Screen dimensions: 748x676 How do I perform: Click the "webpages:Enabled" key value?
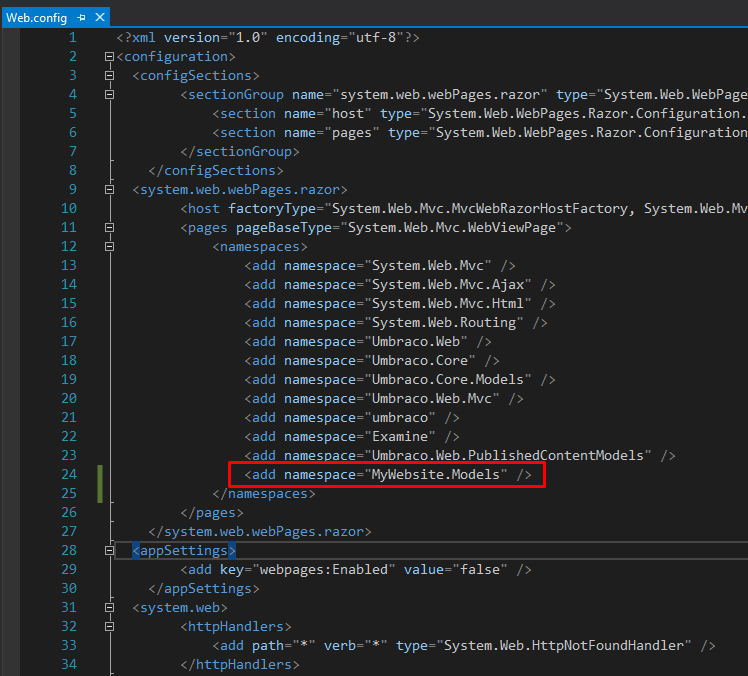[324, 570]
